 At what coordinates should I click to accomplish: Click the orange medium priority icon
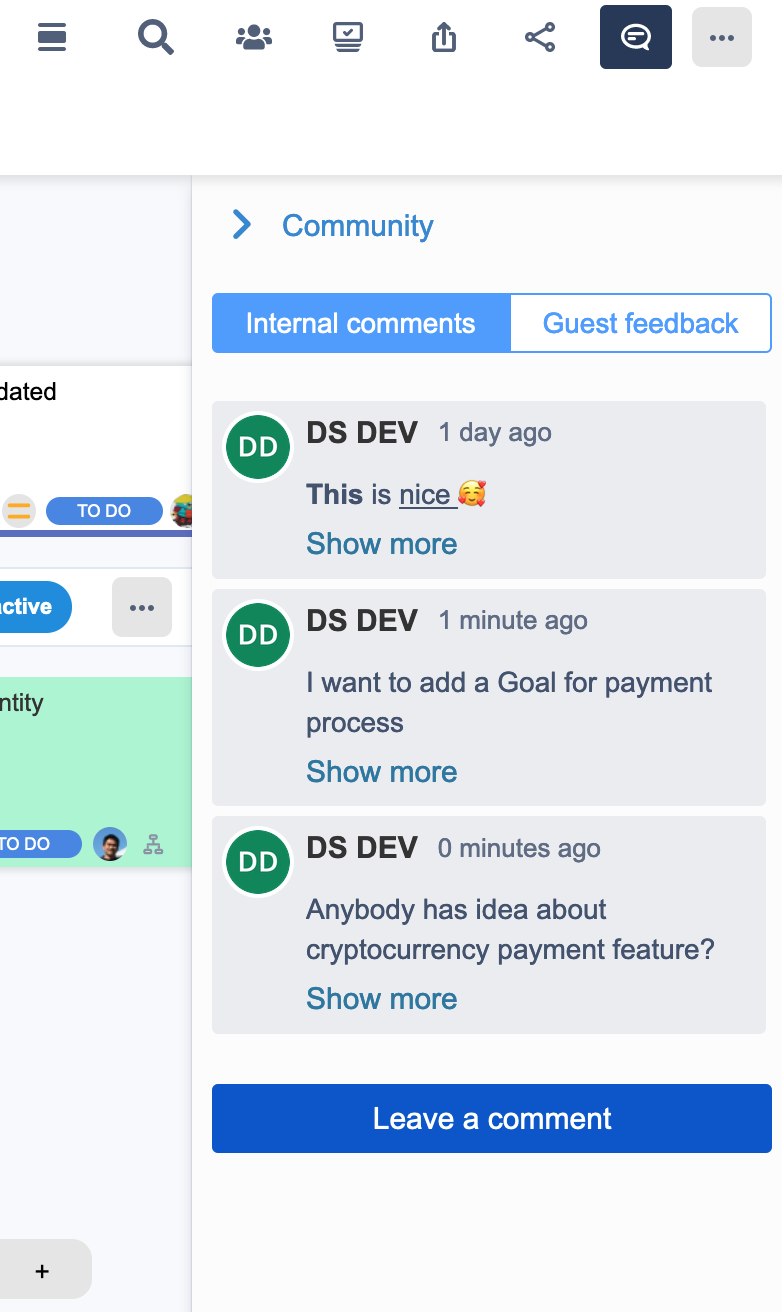pyautogui.click(x=18, y=511)
